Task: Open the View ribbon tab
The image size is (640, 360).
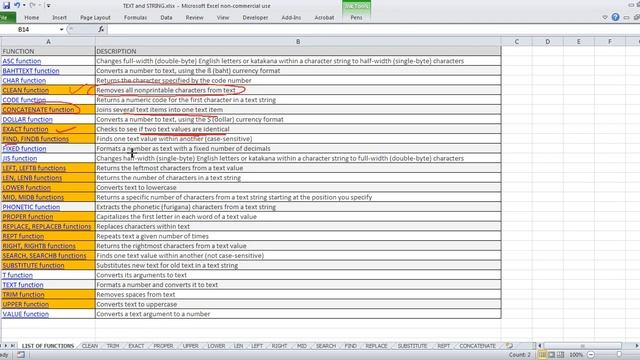Action: point(223,18)
